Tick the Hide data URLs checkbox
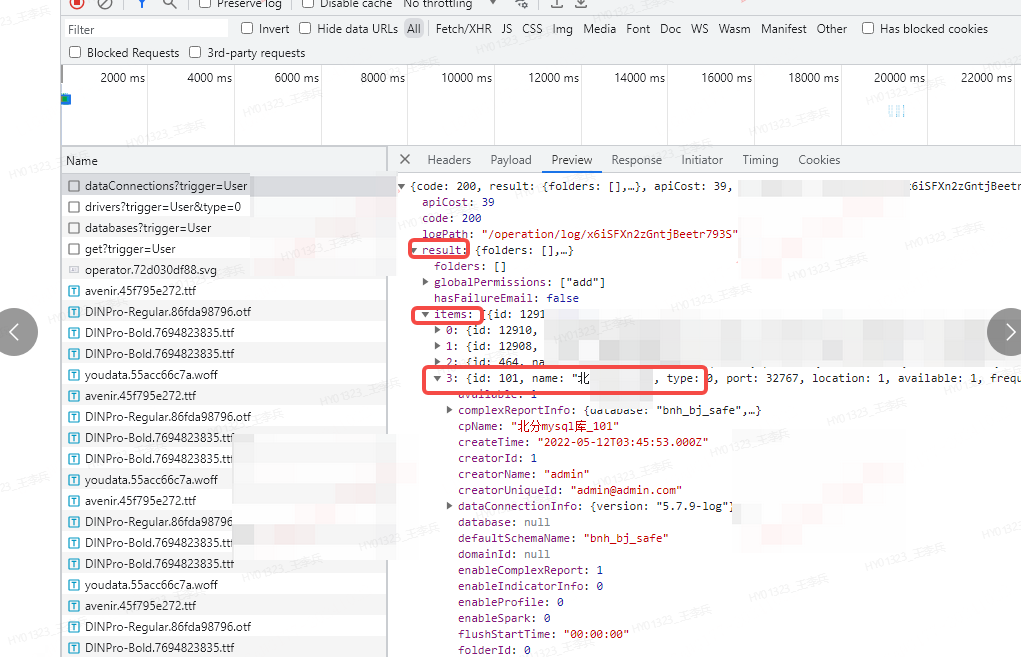Viewport: 1021px width, 657px height. (x=305, y=28)
